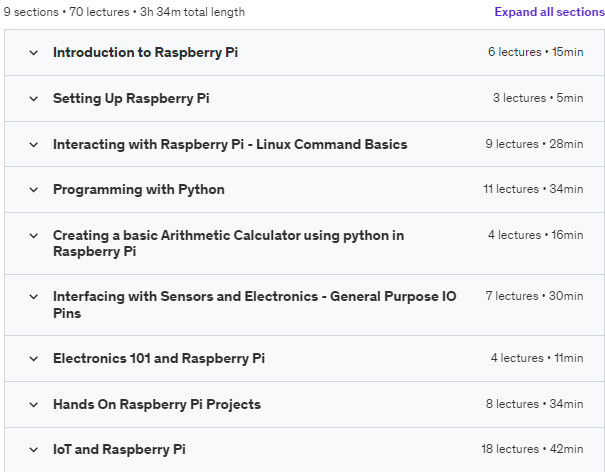This screenshot has height=472, width=605.
Task: Expand the Linux Command Basics section chevron
Action: click(x=34, y=145)
